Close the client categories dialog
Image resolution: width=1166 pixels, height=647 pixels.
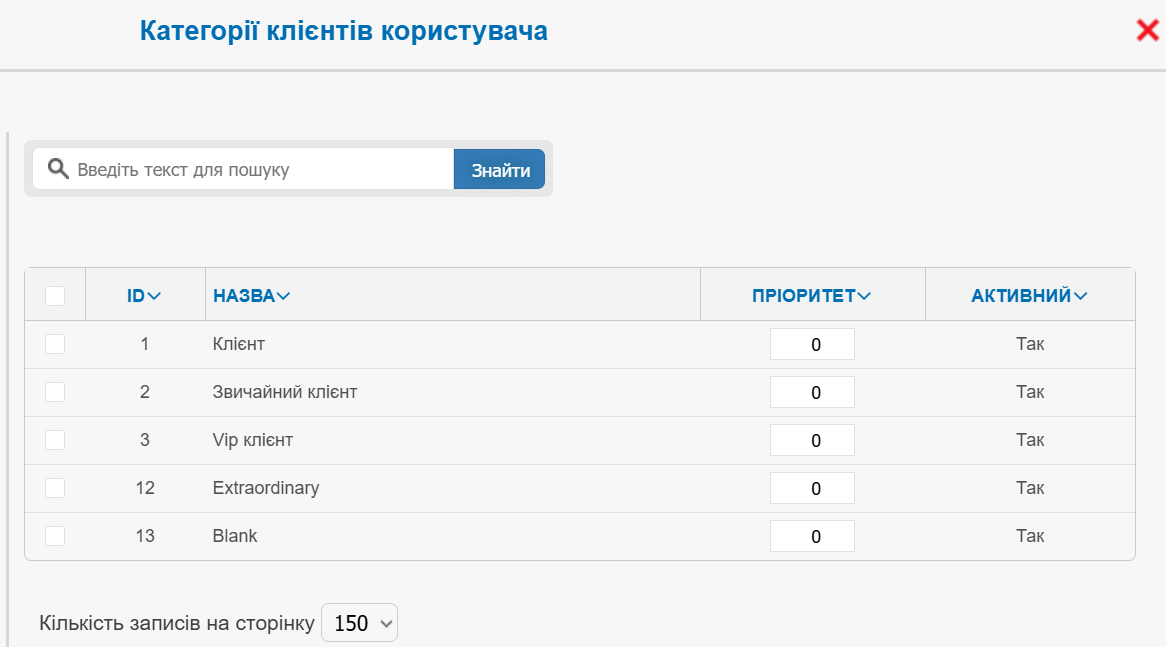point(1147,31)
